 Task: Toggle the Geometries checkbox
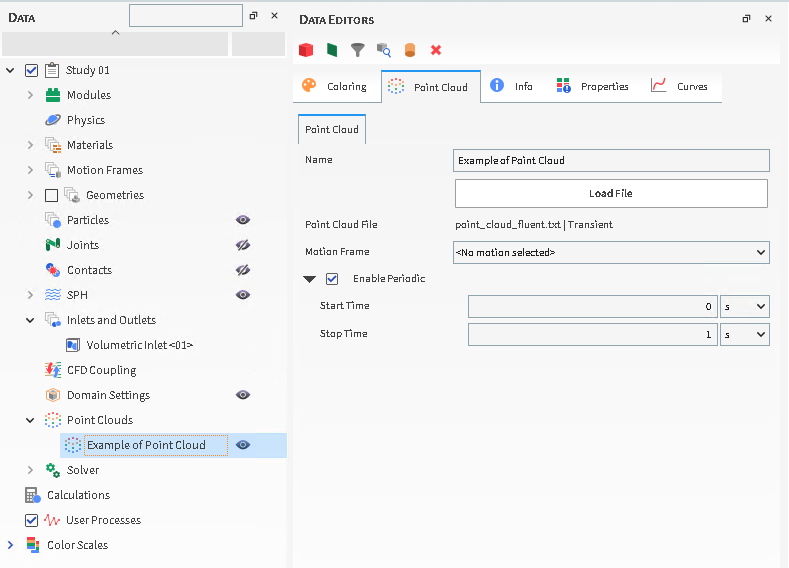[x=52, y=195]
